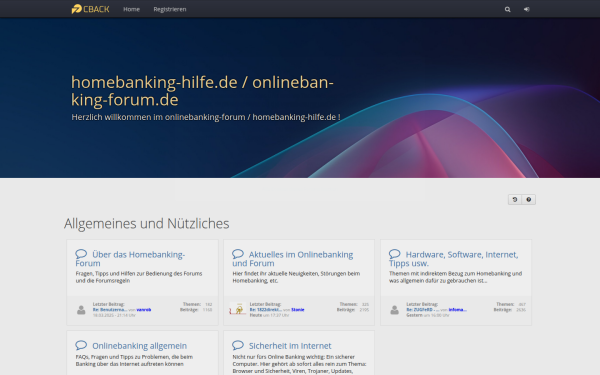Screen dimensions: 600x375
Task: Open last post 'Re: 1822direkt...' link
Action: 266,310
